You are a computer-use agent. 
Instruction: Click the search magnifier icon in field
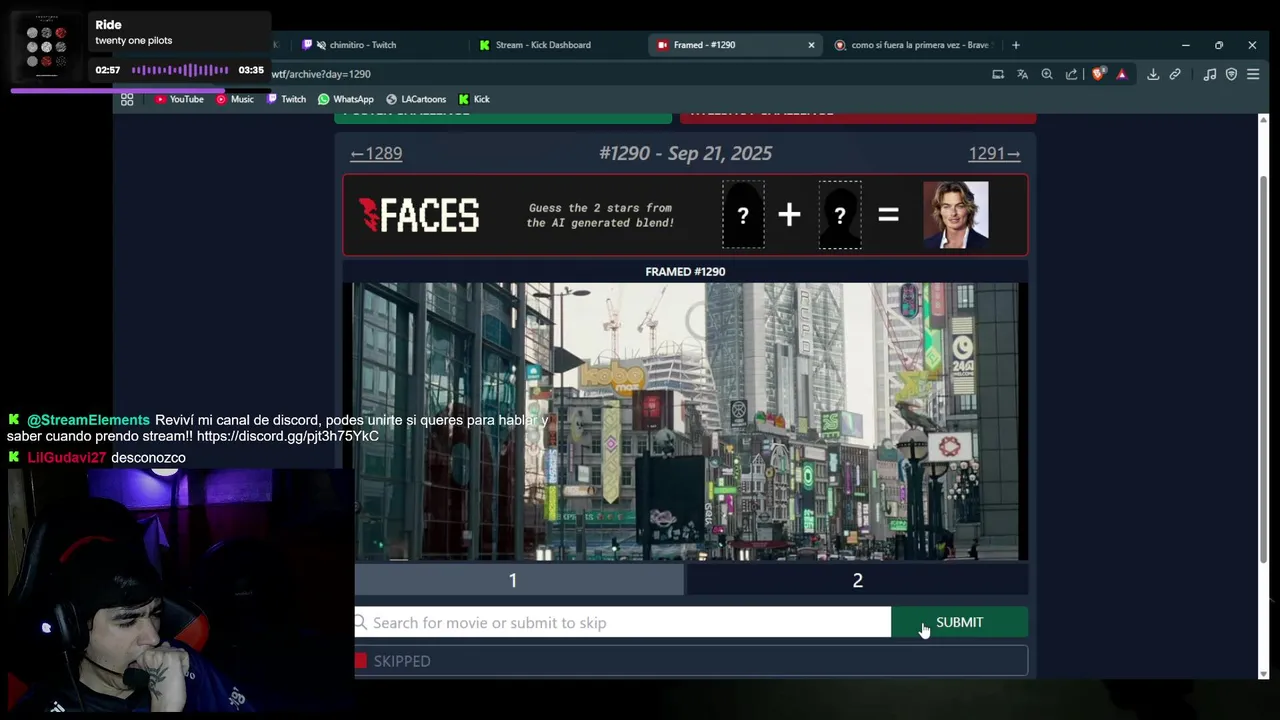[x=361, y=622]
